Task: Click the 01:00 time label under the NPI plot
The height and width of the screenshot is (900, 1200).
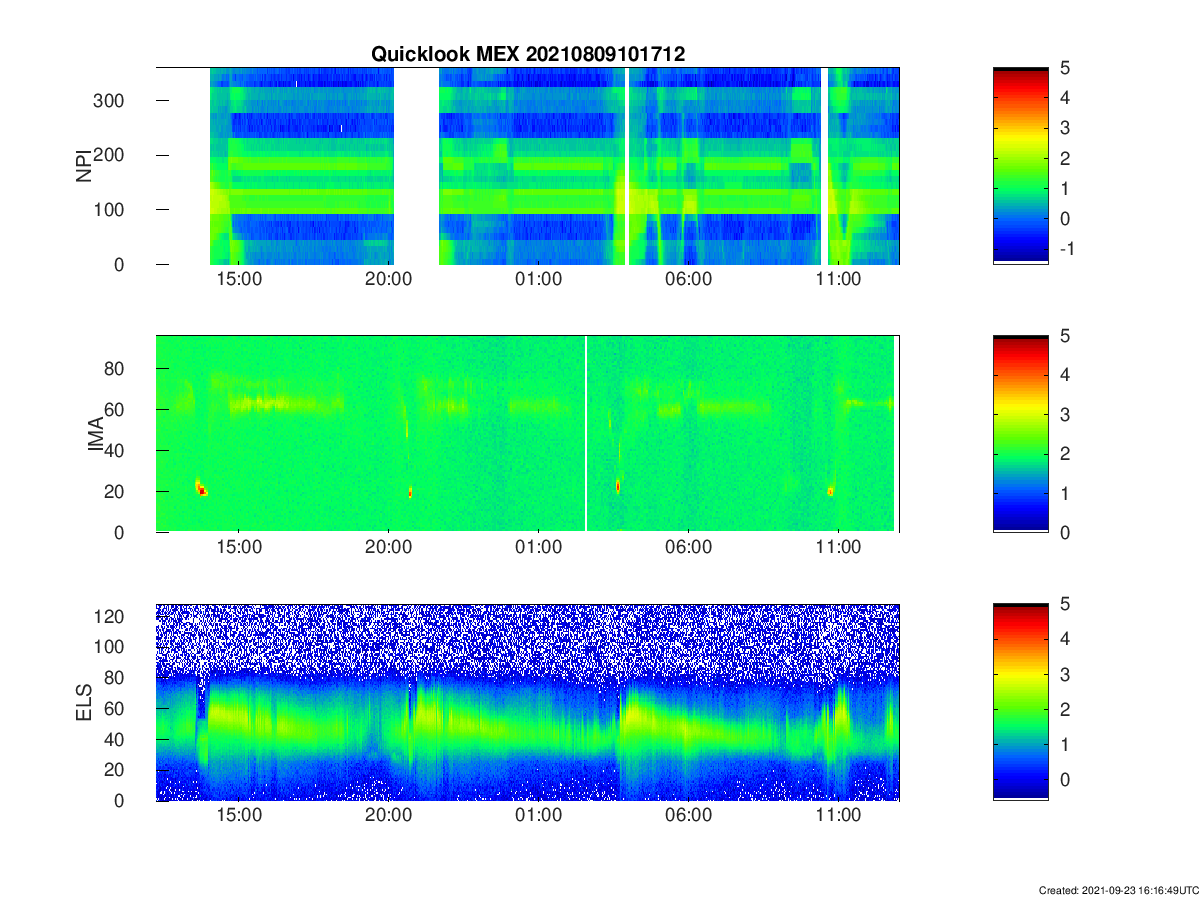Action: tap(539, 279)
